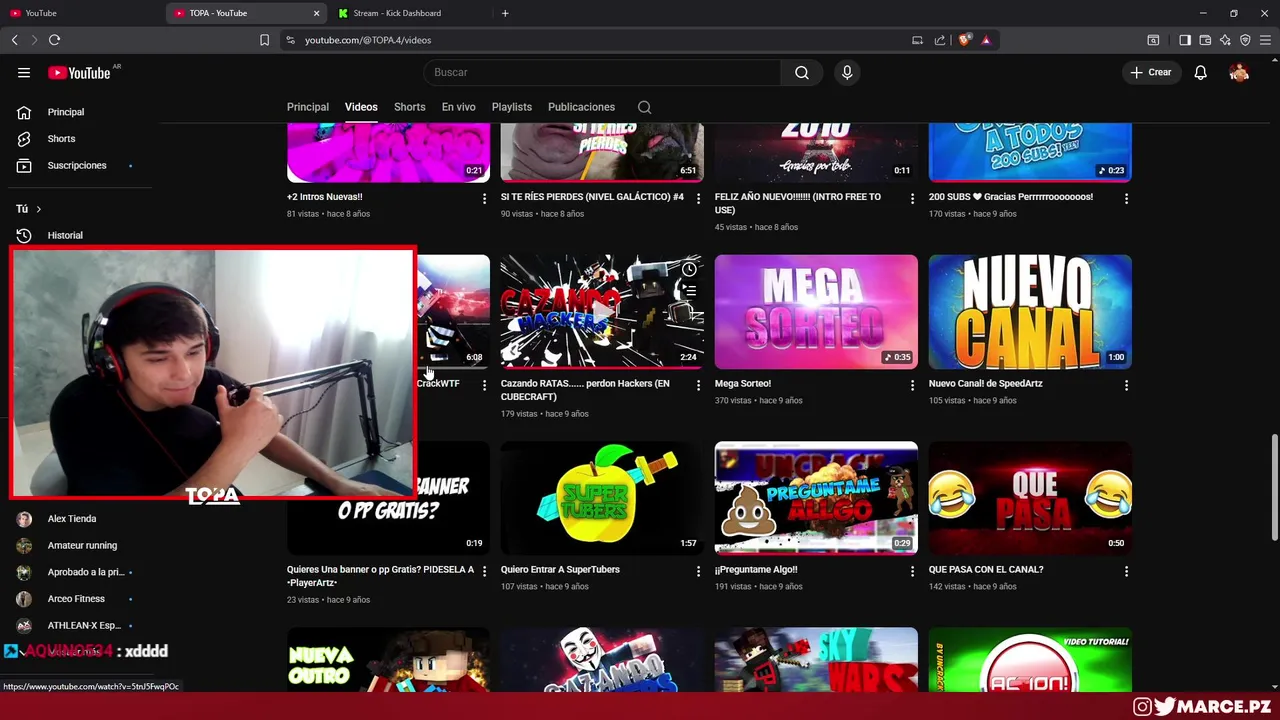Open the notifications bell
Viewport: 1280px width, 720px height.
pyautogui.click(x=1201, y=72)
